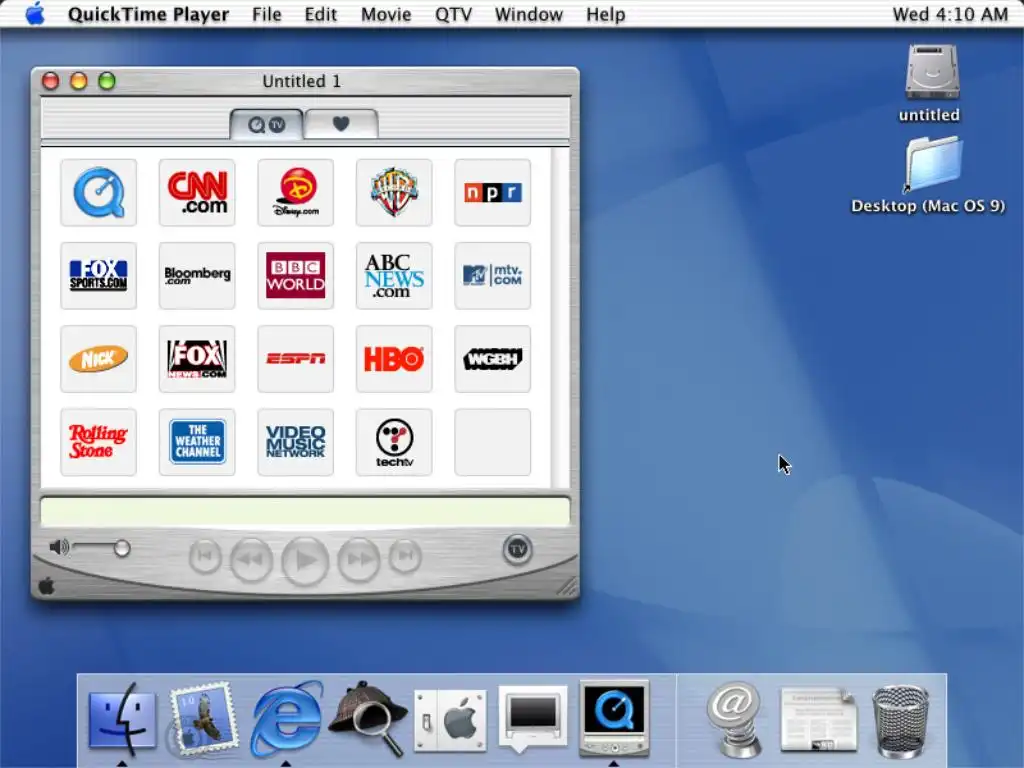Click the Untitled 1 window title

[x=301, y=81]
